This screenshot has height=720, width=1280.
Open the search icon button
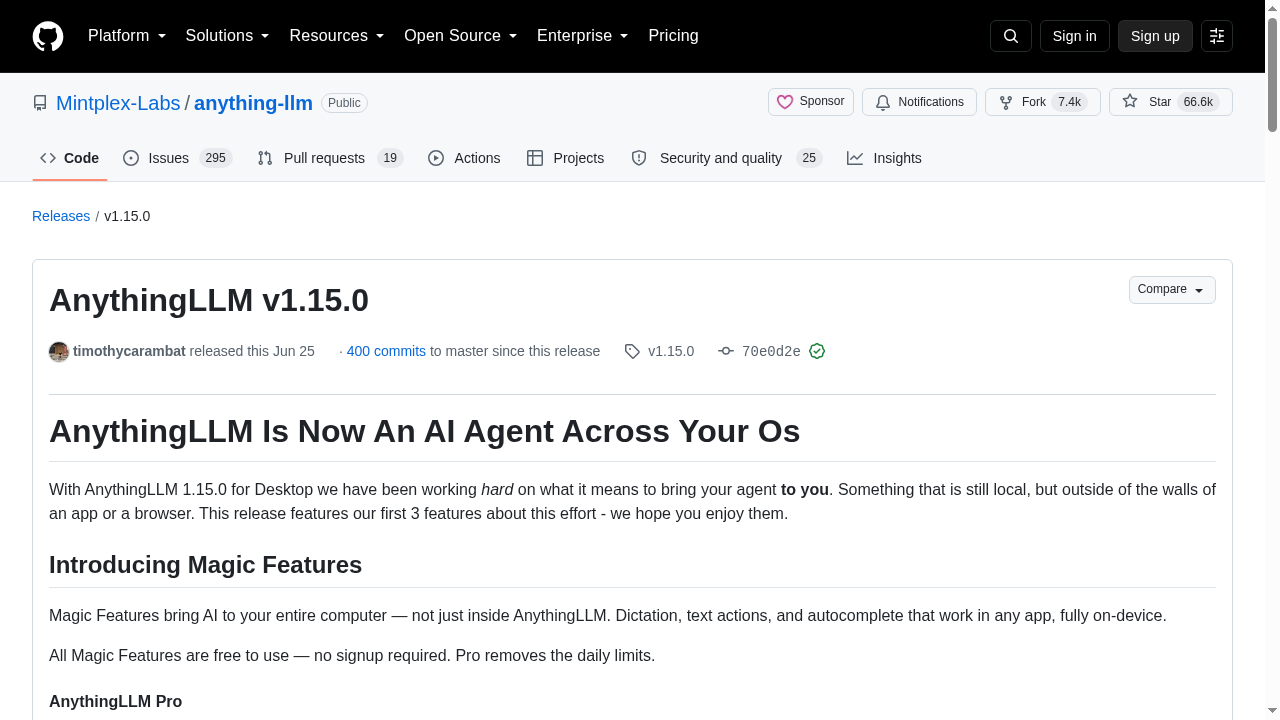point(1010,36)
